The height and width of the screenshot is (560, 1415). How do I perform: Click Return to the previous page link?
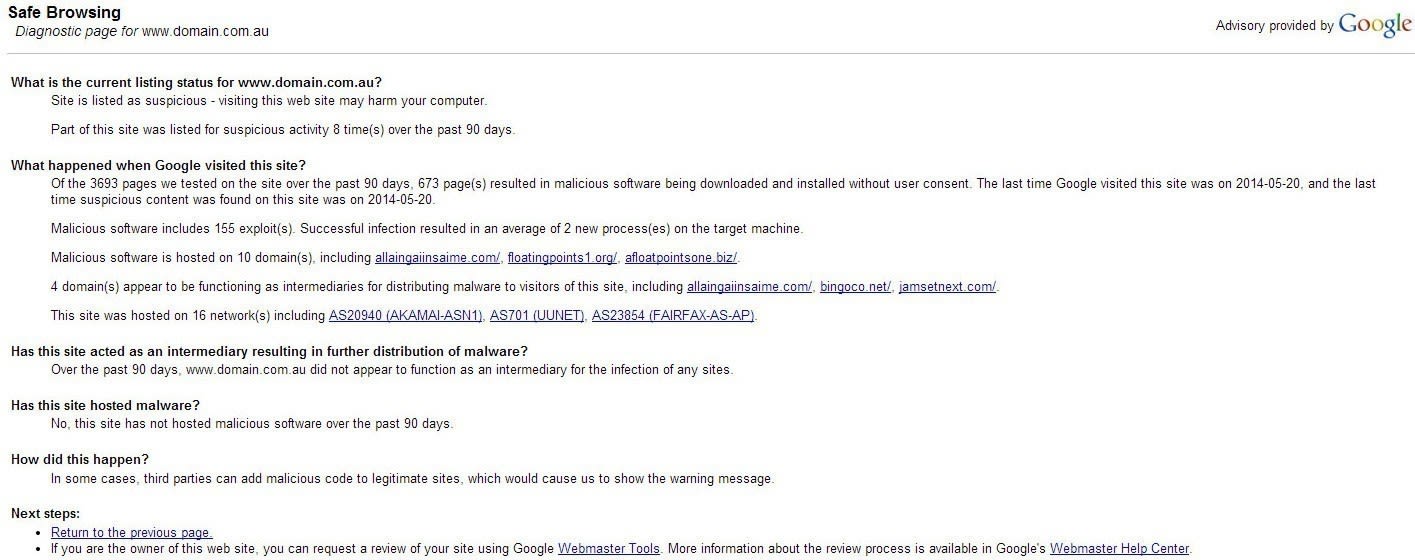131,533
